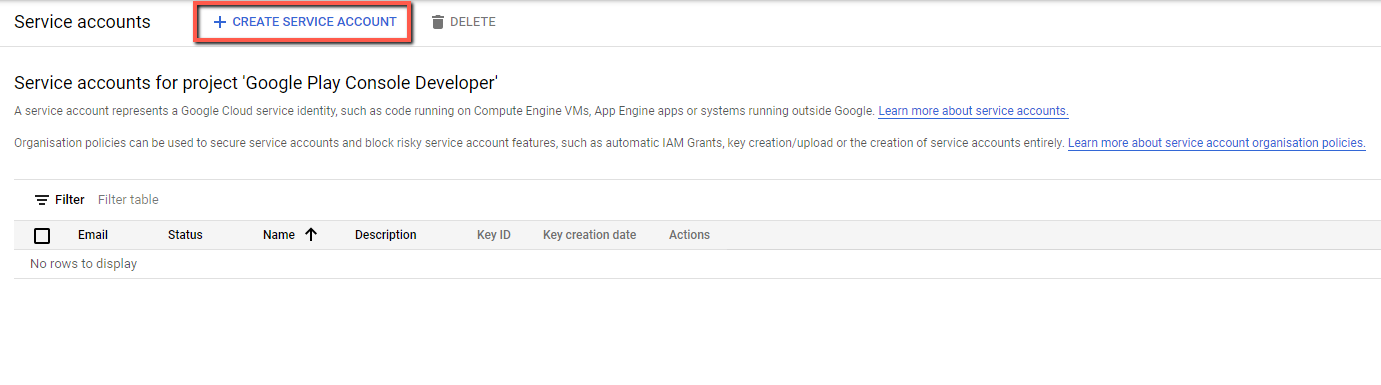
Task: Sort table by Status column
Action: click(185, 235)
